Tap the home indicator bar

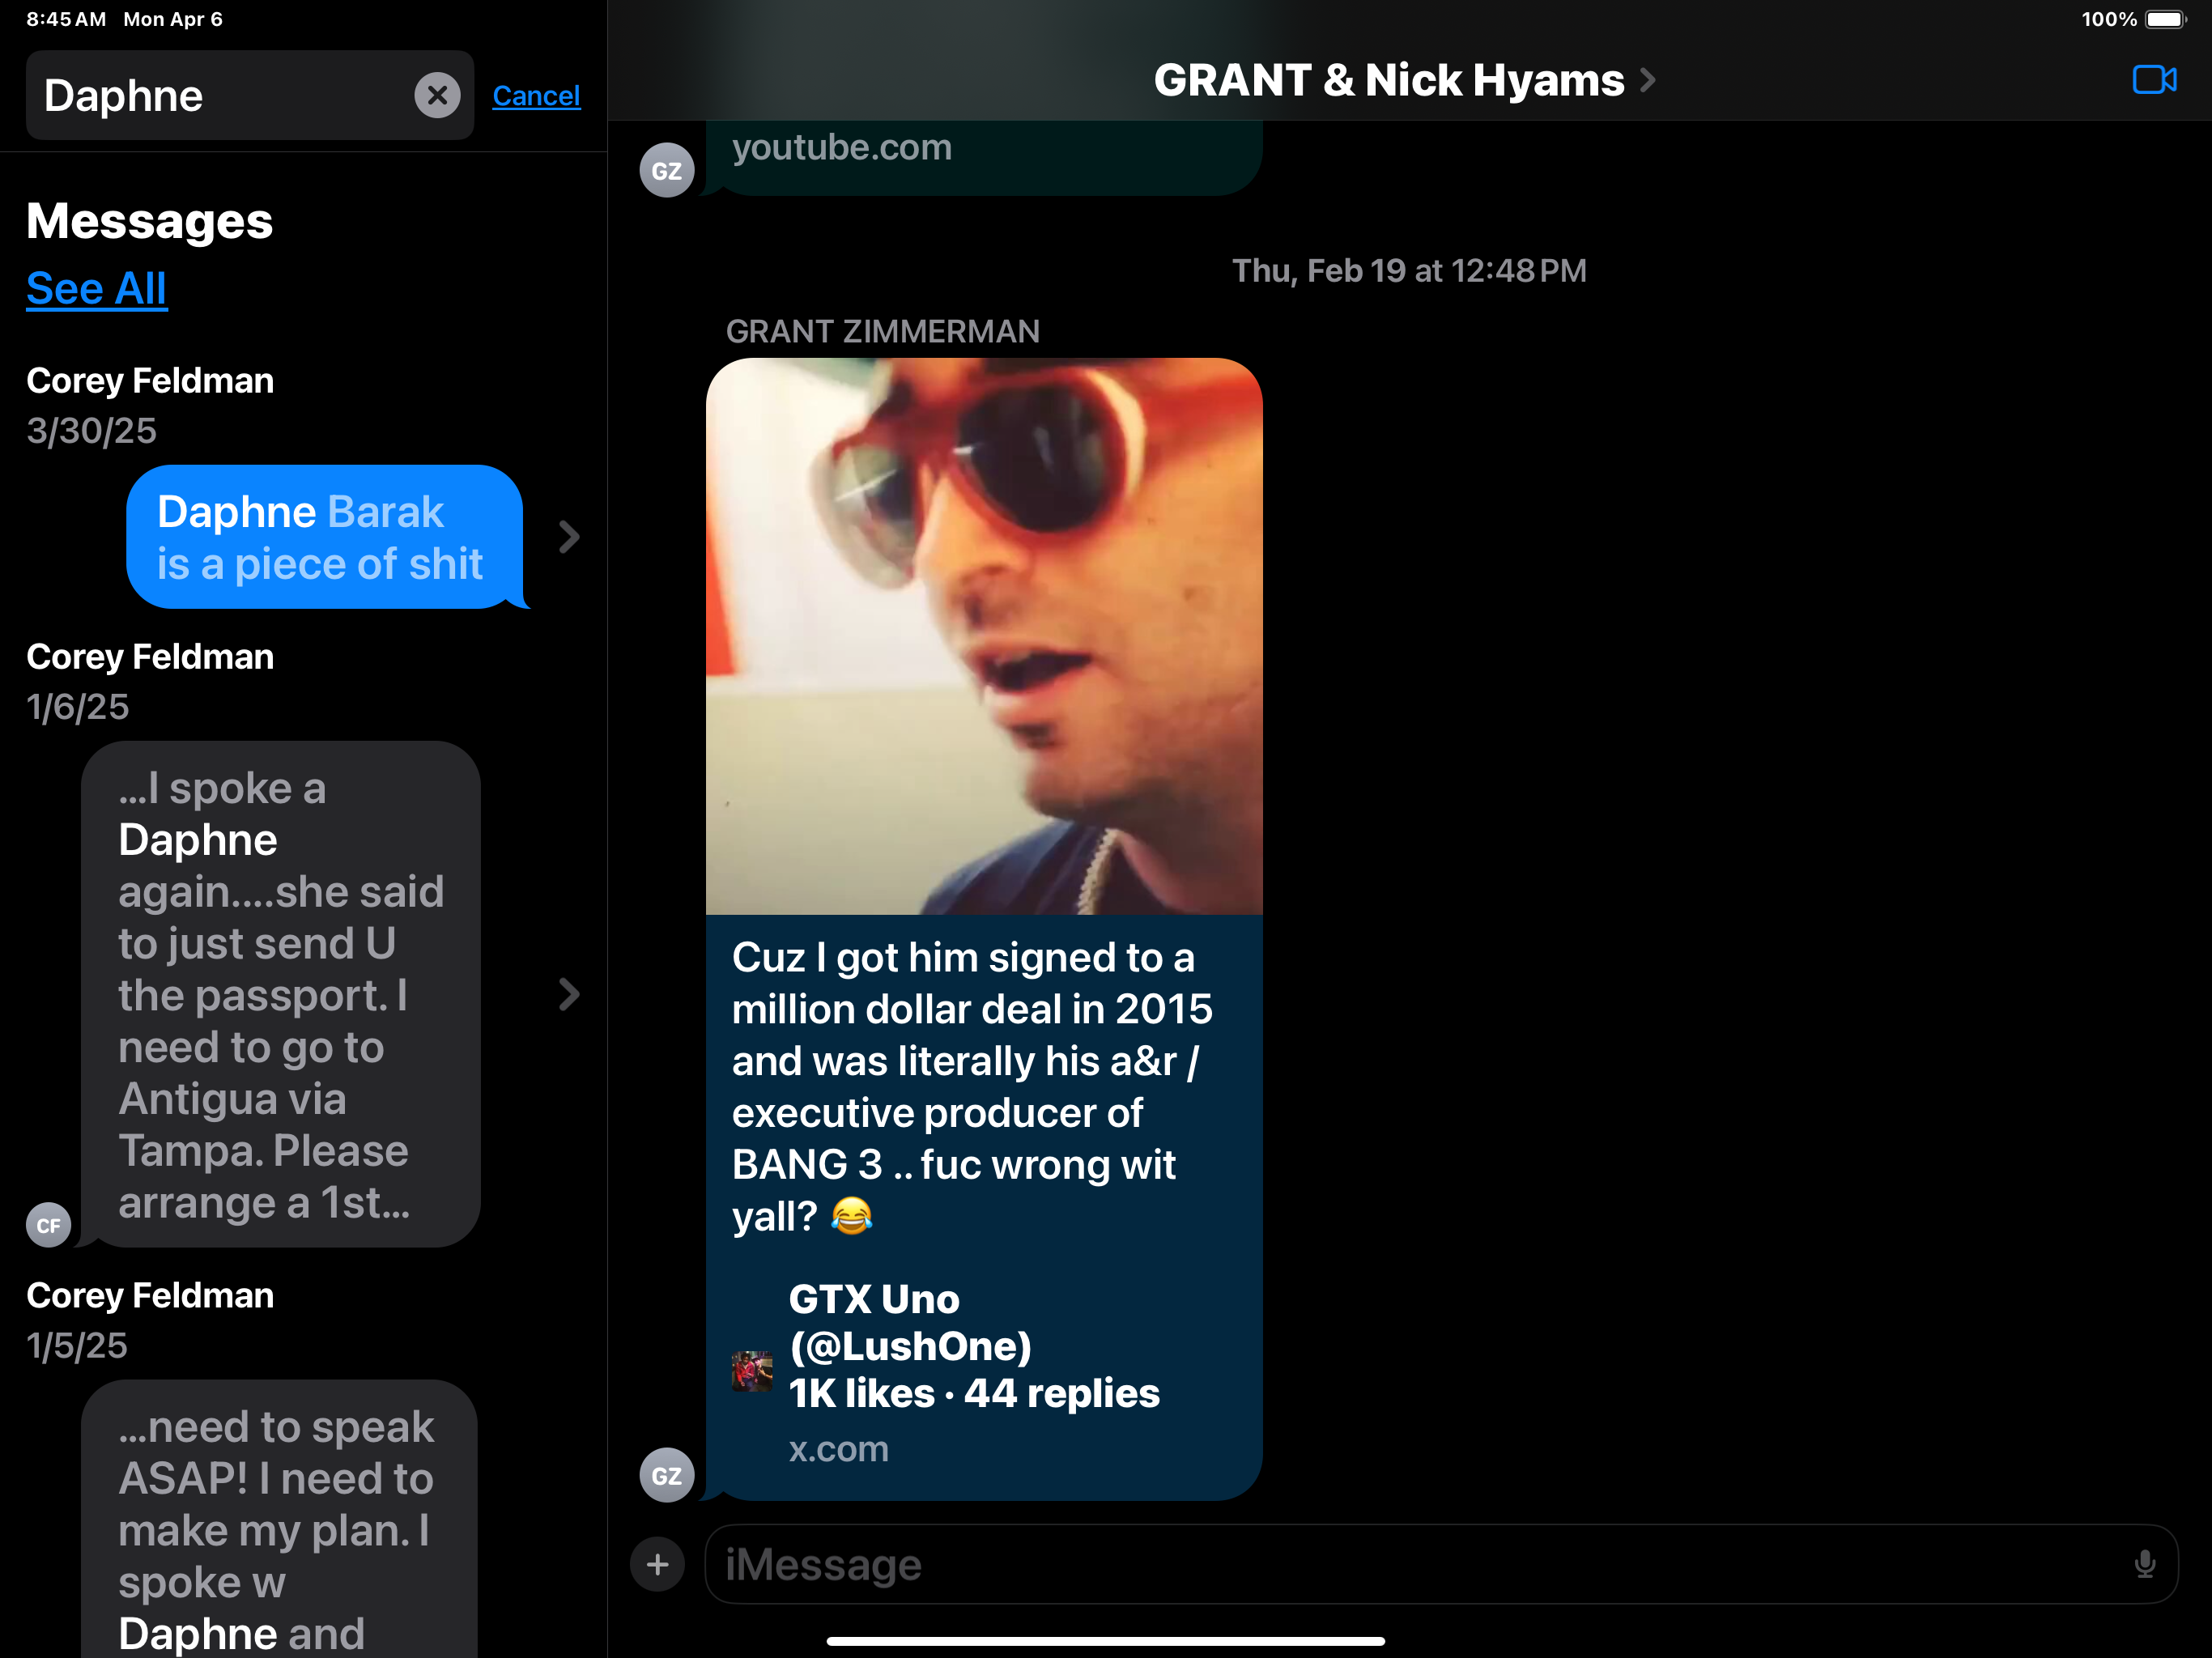(1105, 1640)
